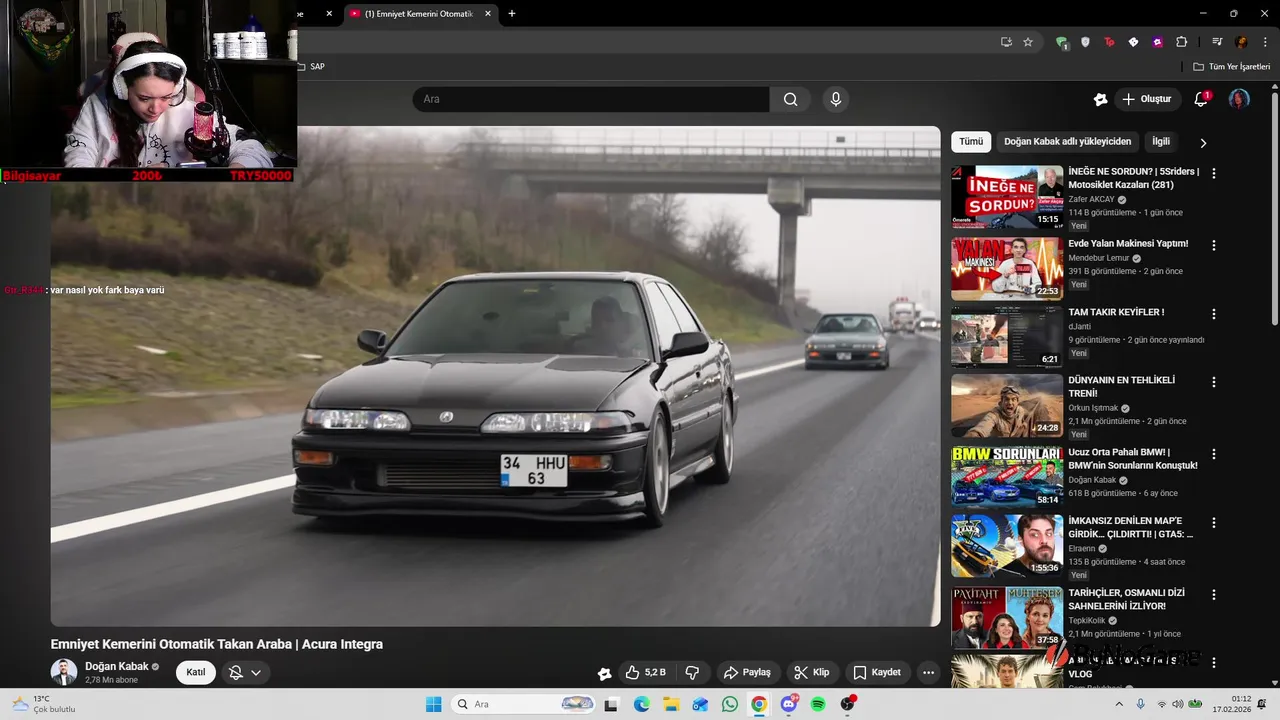1280x720 pixels.
Task: Open the Chrome extensions puzzle icon
Action: [x=1182, y=42]
